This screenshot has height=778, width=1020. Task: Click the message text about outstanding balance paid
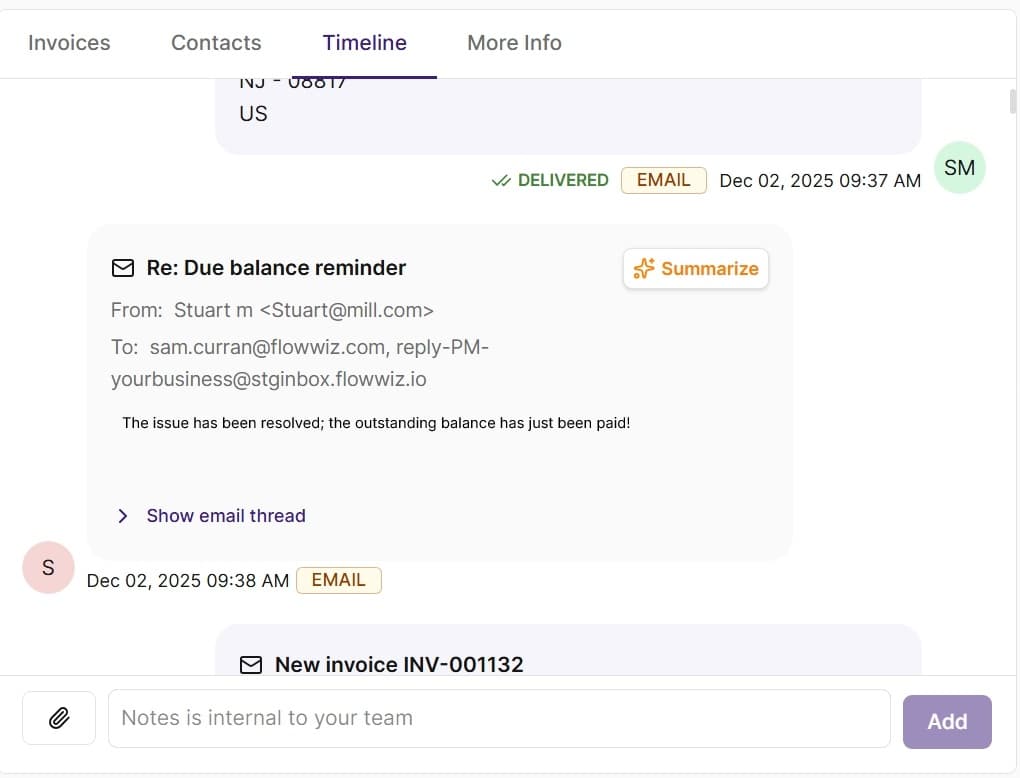(x=376, y=423)
